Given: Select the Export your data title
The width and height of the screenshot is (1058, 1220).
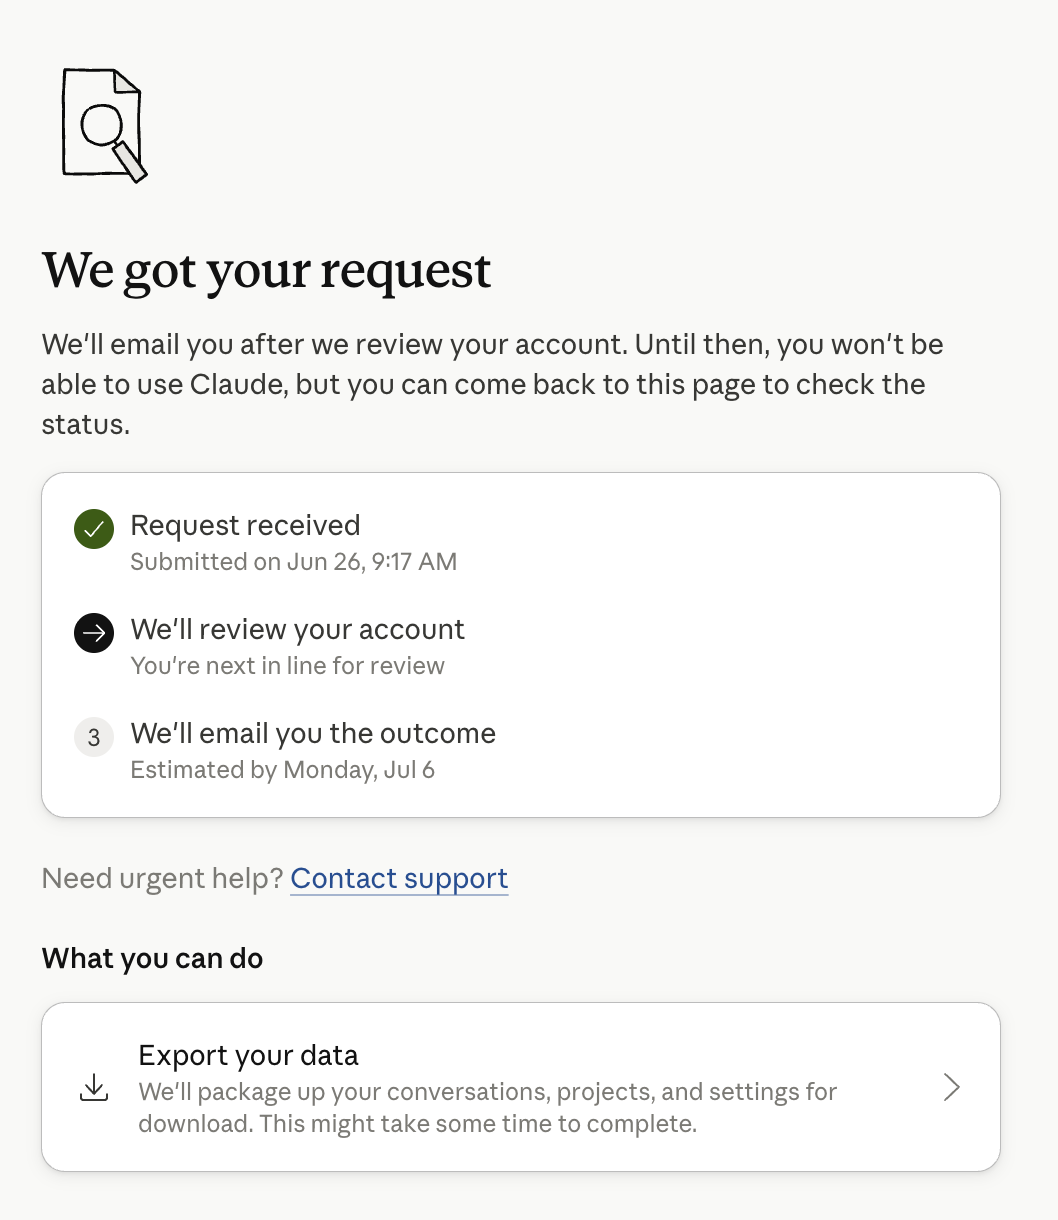Looking at the screenshot, I should (x=248, y=1055).
